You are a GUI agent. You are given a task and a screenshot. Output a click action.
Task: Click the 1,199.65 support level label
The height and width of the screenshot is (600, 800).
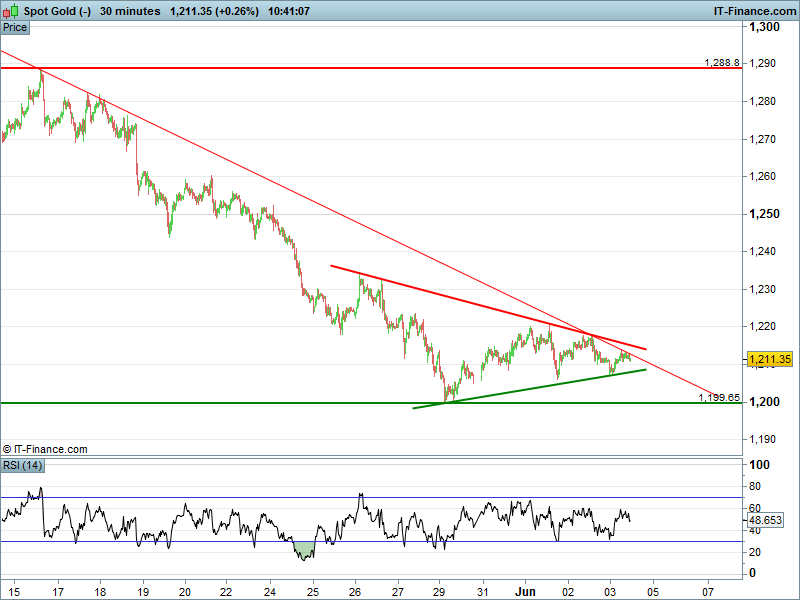coord(719,397)
